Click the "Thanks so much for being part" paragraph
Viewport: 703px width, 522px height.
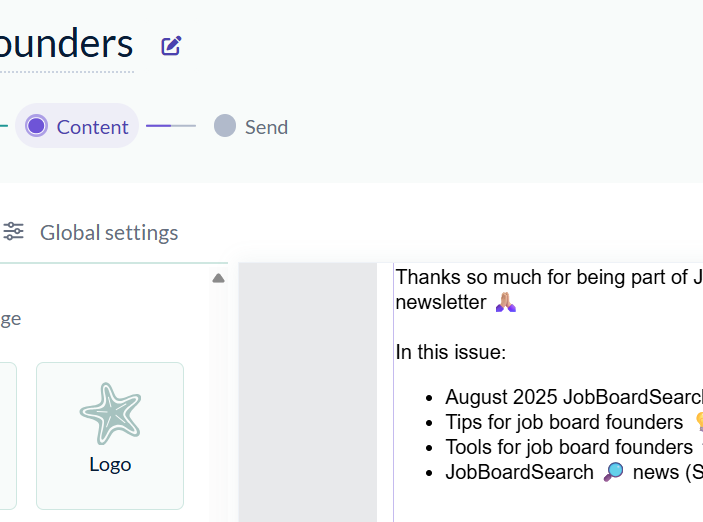pos(546,277)
